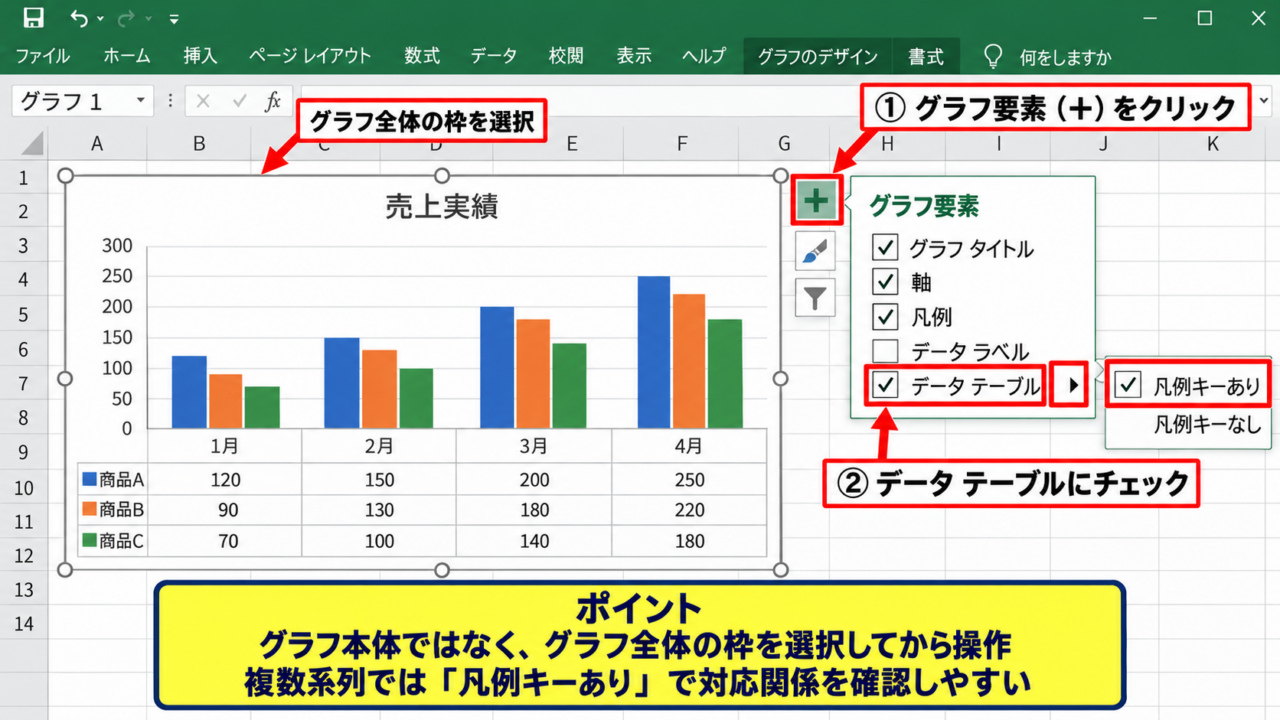Expand データ テーブル submenu arrow
Image resolution: width=1280 pixels, height=720 pixels.
pyautogui.click(x=1074, y=387)
